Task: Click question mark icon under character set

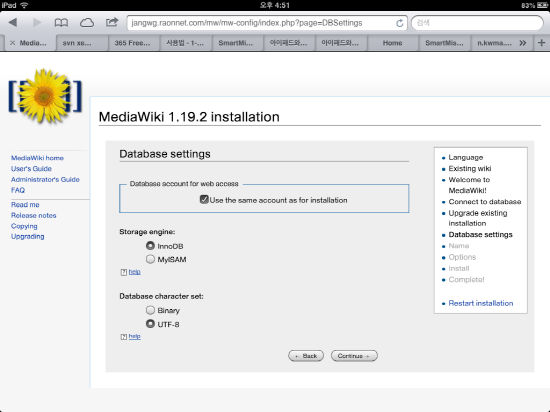Action: [x=123, y=337]
